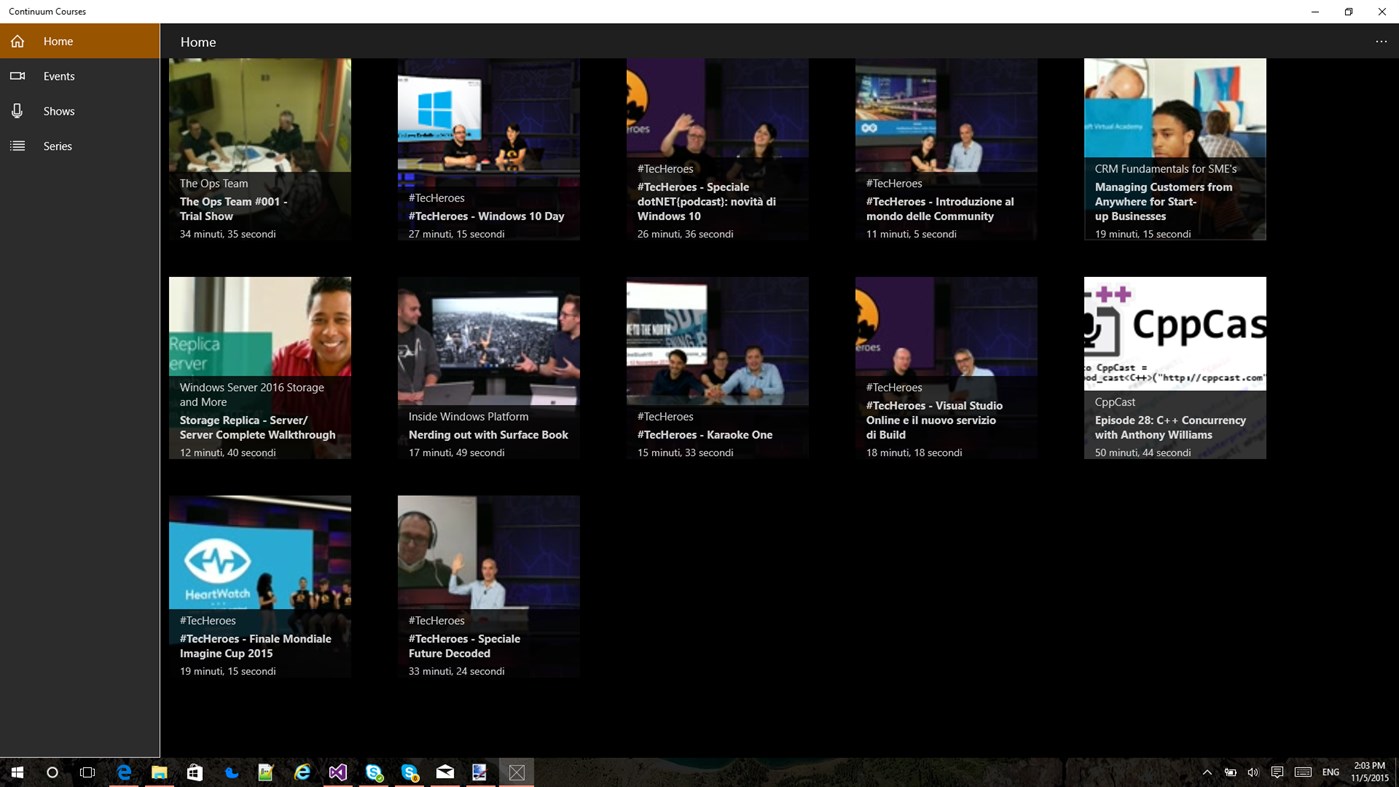The height and width of the screenshot is (787, 1399).
Task: Open The Ops Team #001 Trial Show video
Action: [260, 149]
